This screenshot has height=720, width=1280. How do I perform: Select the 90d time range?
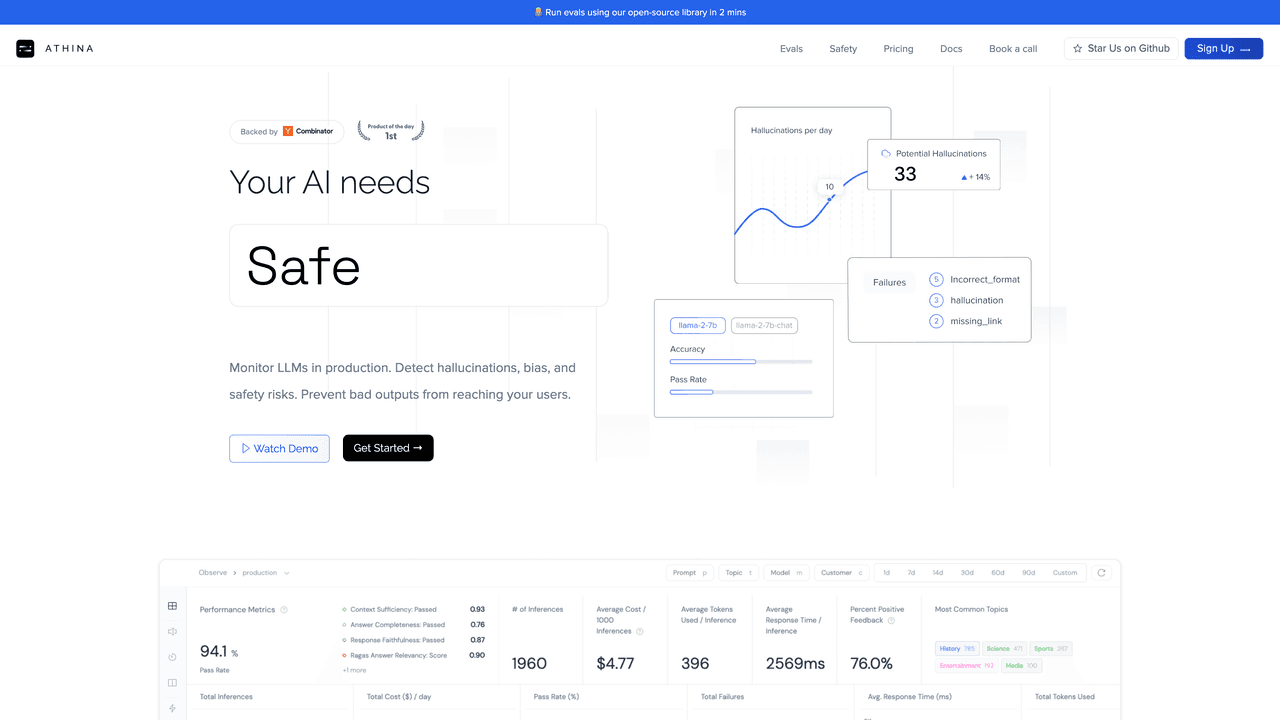point(1028,573)
